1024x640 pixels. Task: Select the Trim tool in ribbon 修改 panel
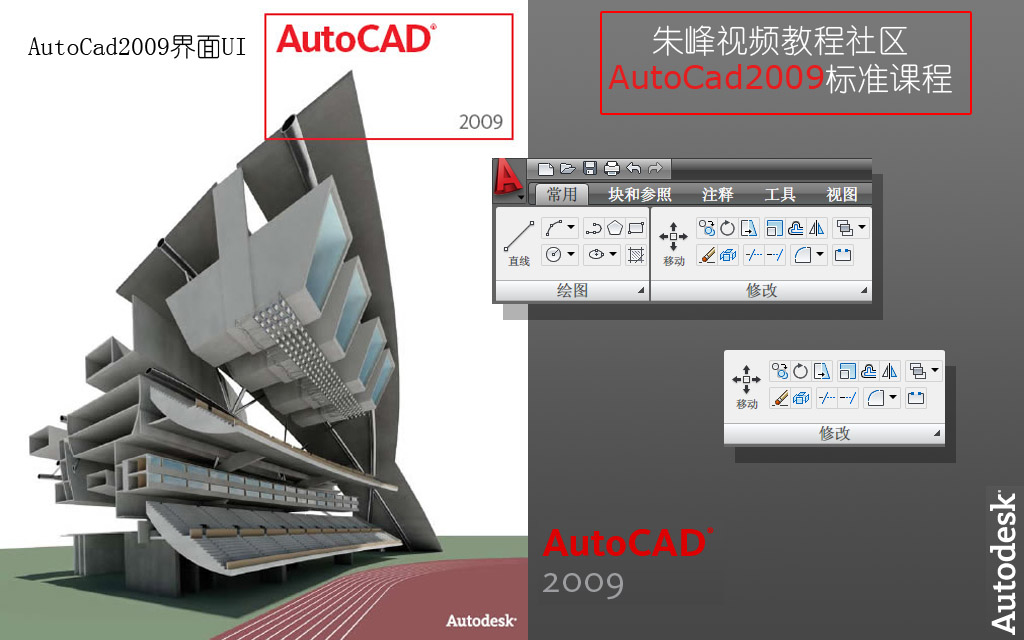pyautogui.click(x=754, y=255)
